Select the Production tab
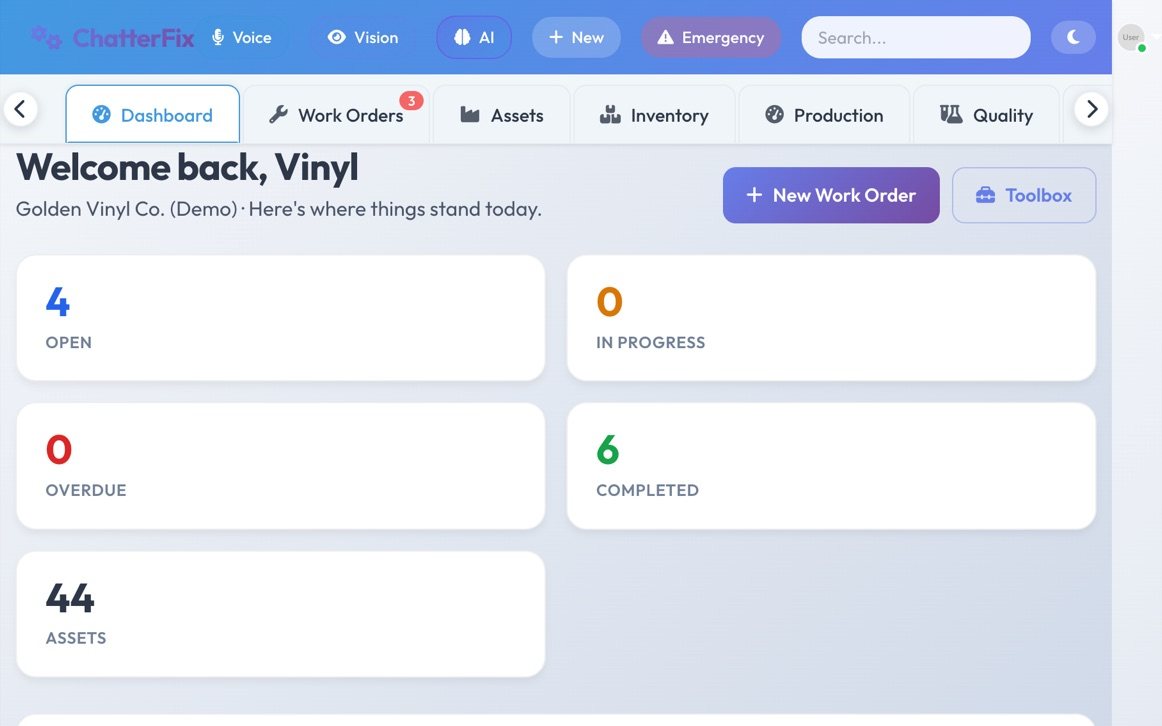The width and height of the screenshot is (1162, 726). (x=824, y=115)
